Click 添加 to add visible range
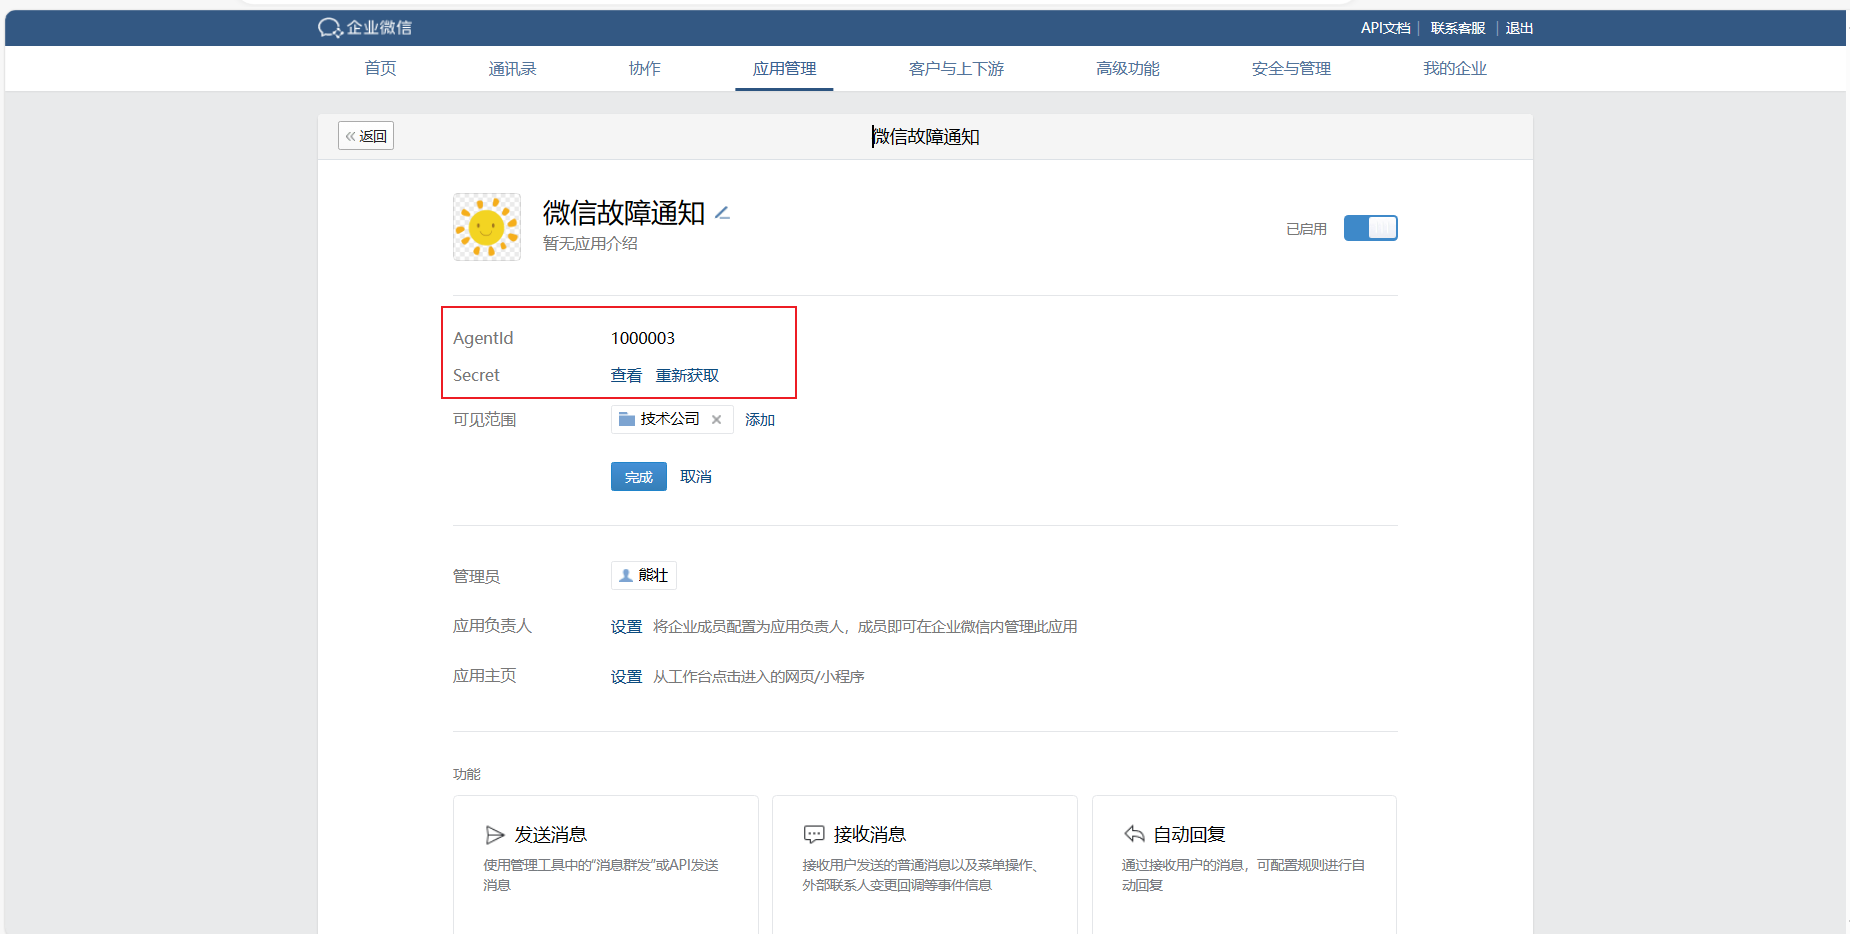The image size is (1850, 934). pos(760,420)
